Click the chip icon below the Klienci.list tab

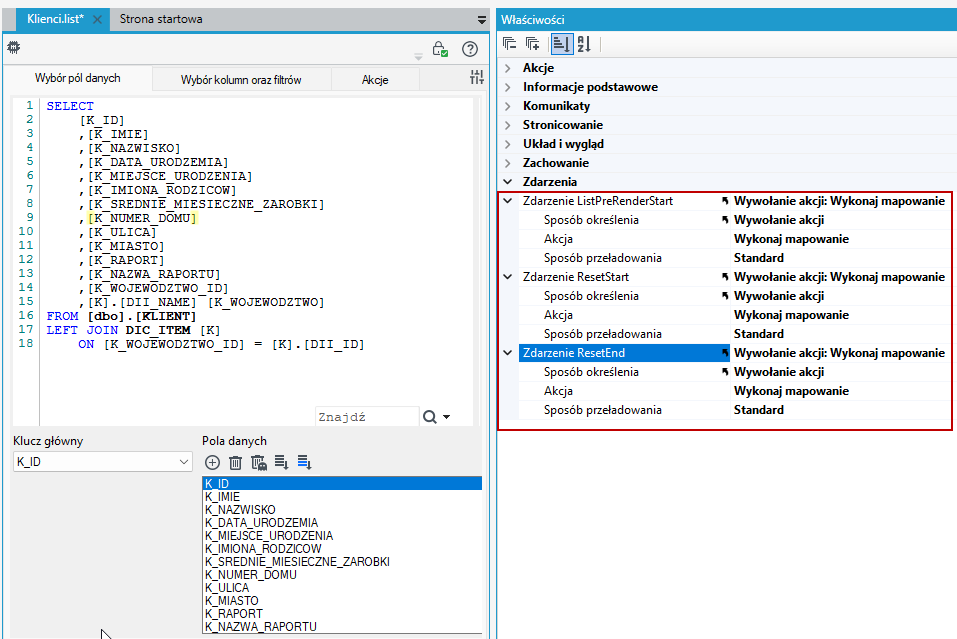[x=13, y=47]
